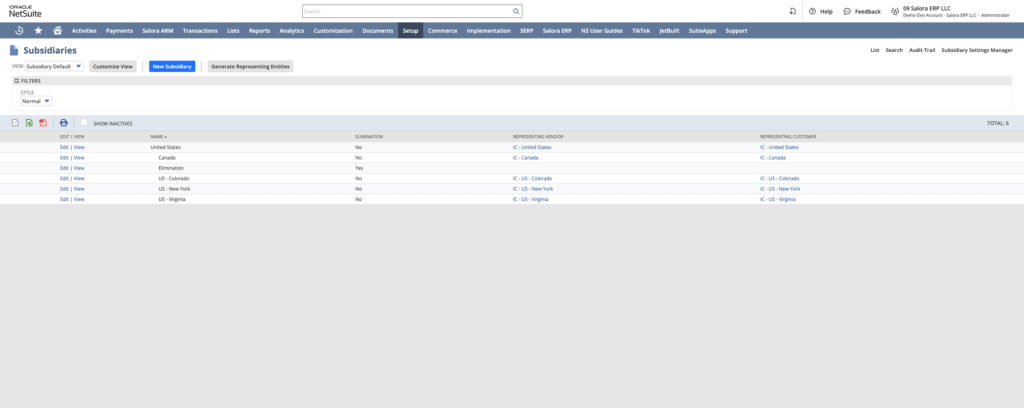Enable the Show Inactives checkbox

pos(85,123)
